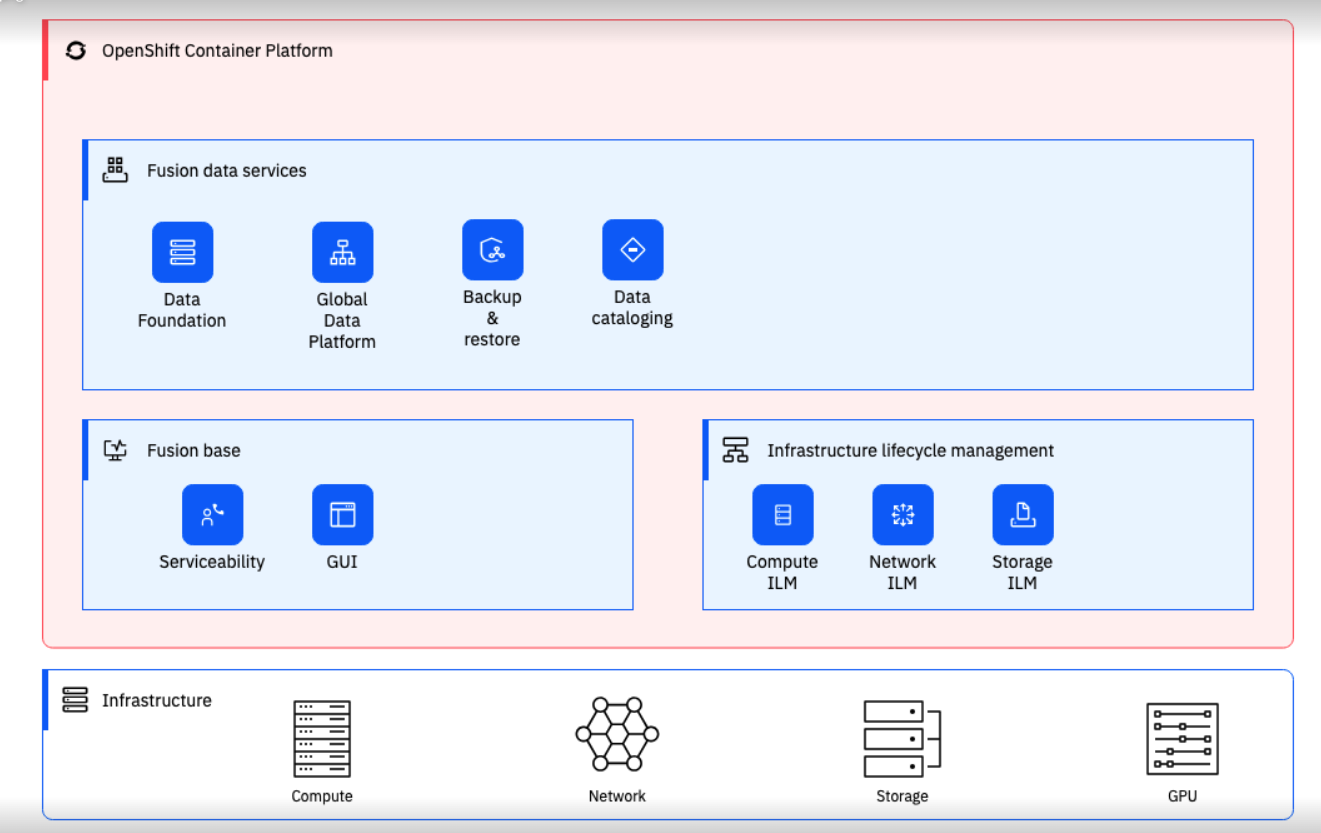Screen dimensions: 1321x833
Task: Click the Storage ILM label
Action: [1022, 572]
